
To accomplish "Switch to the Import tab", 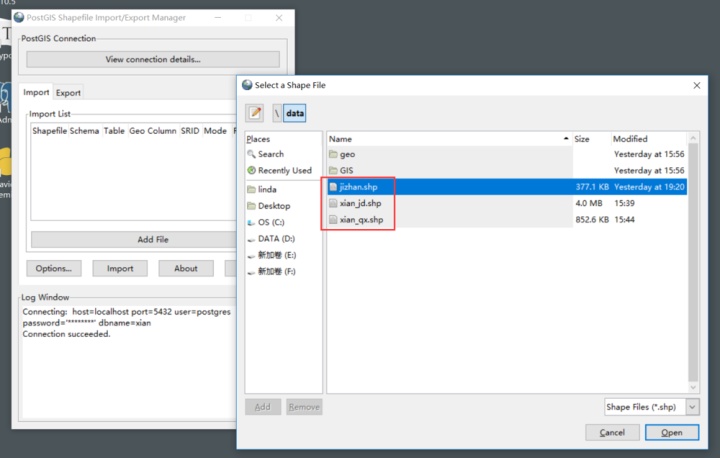I will click(x=36, y=92).
